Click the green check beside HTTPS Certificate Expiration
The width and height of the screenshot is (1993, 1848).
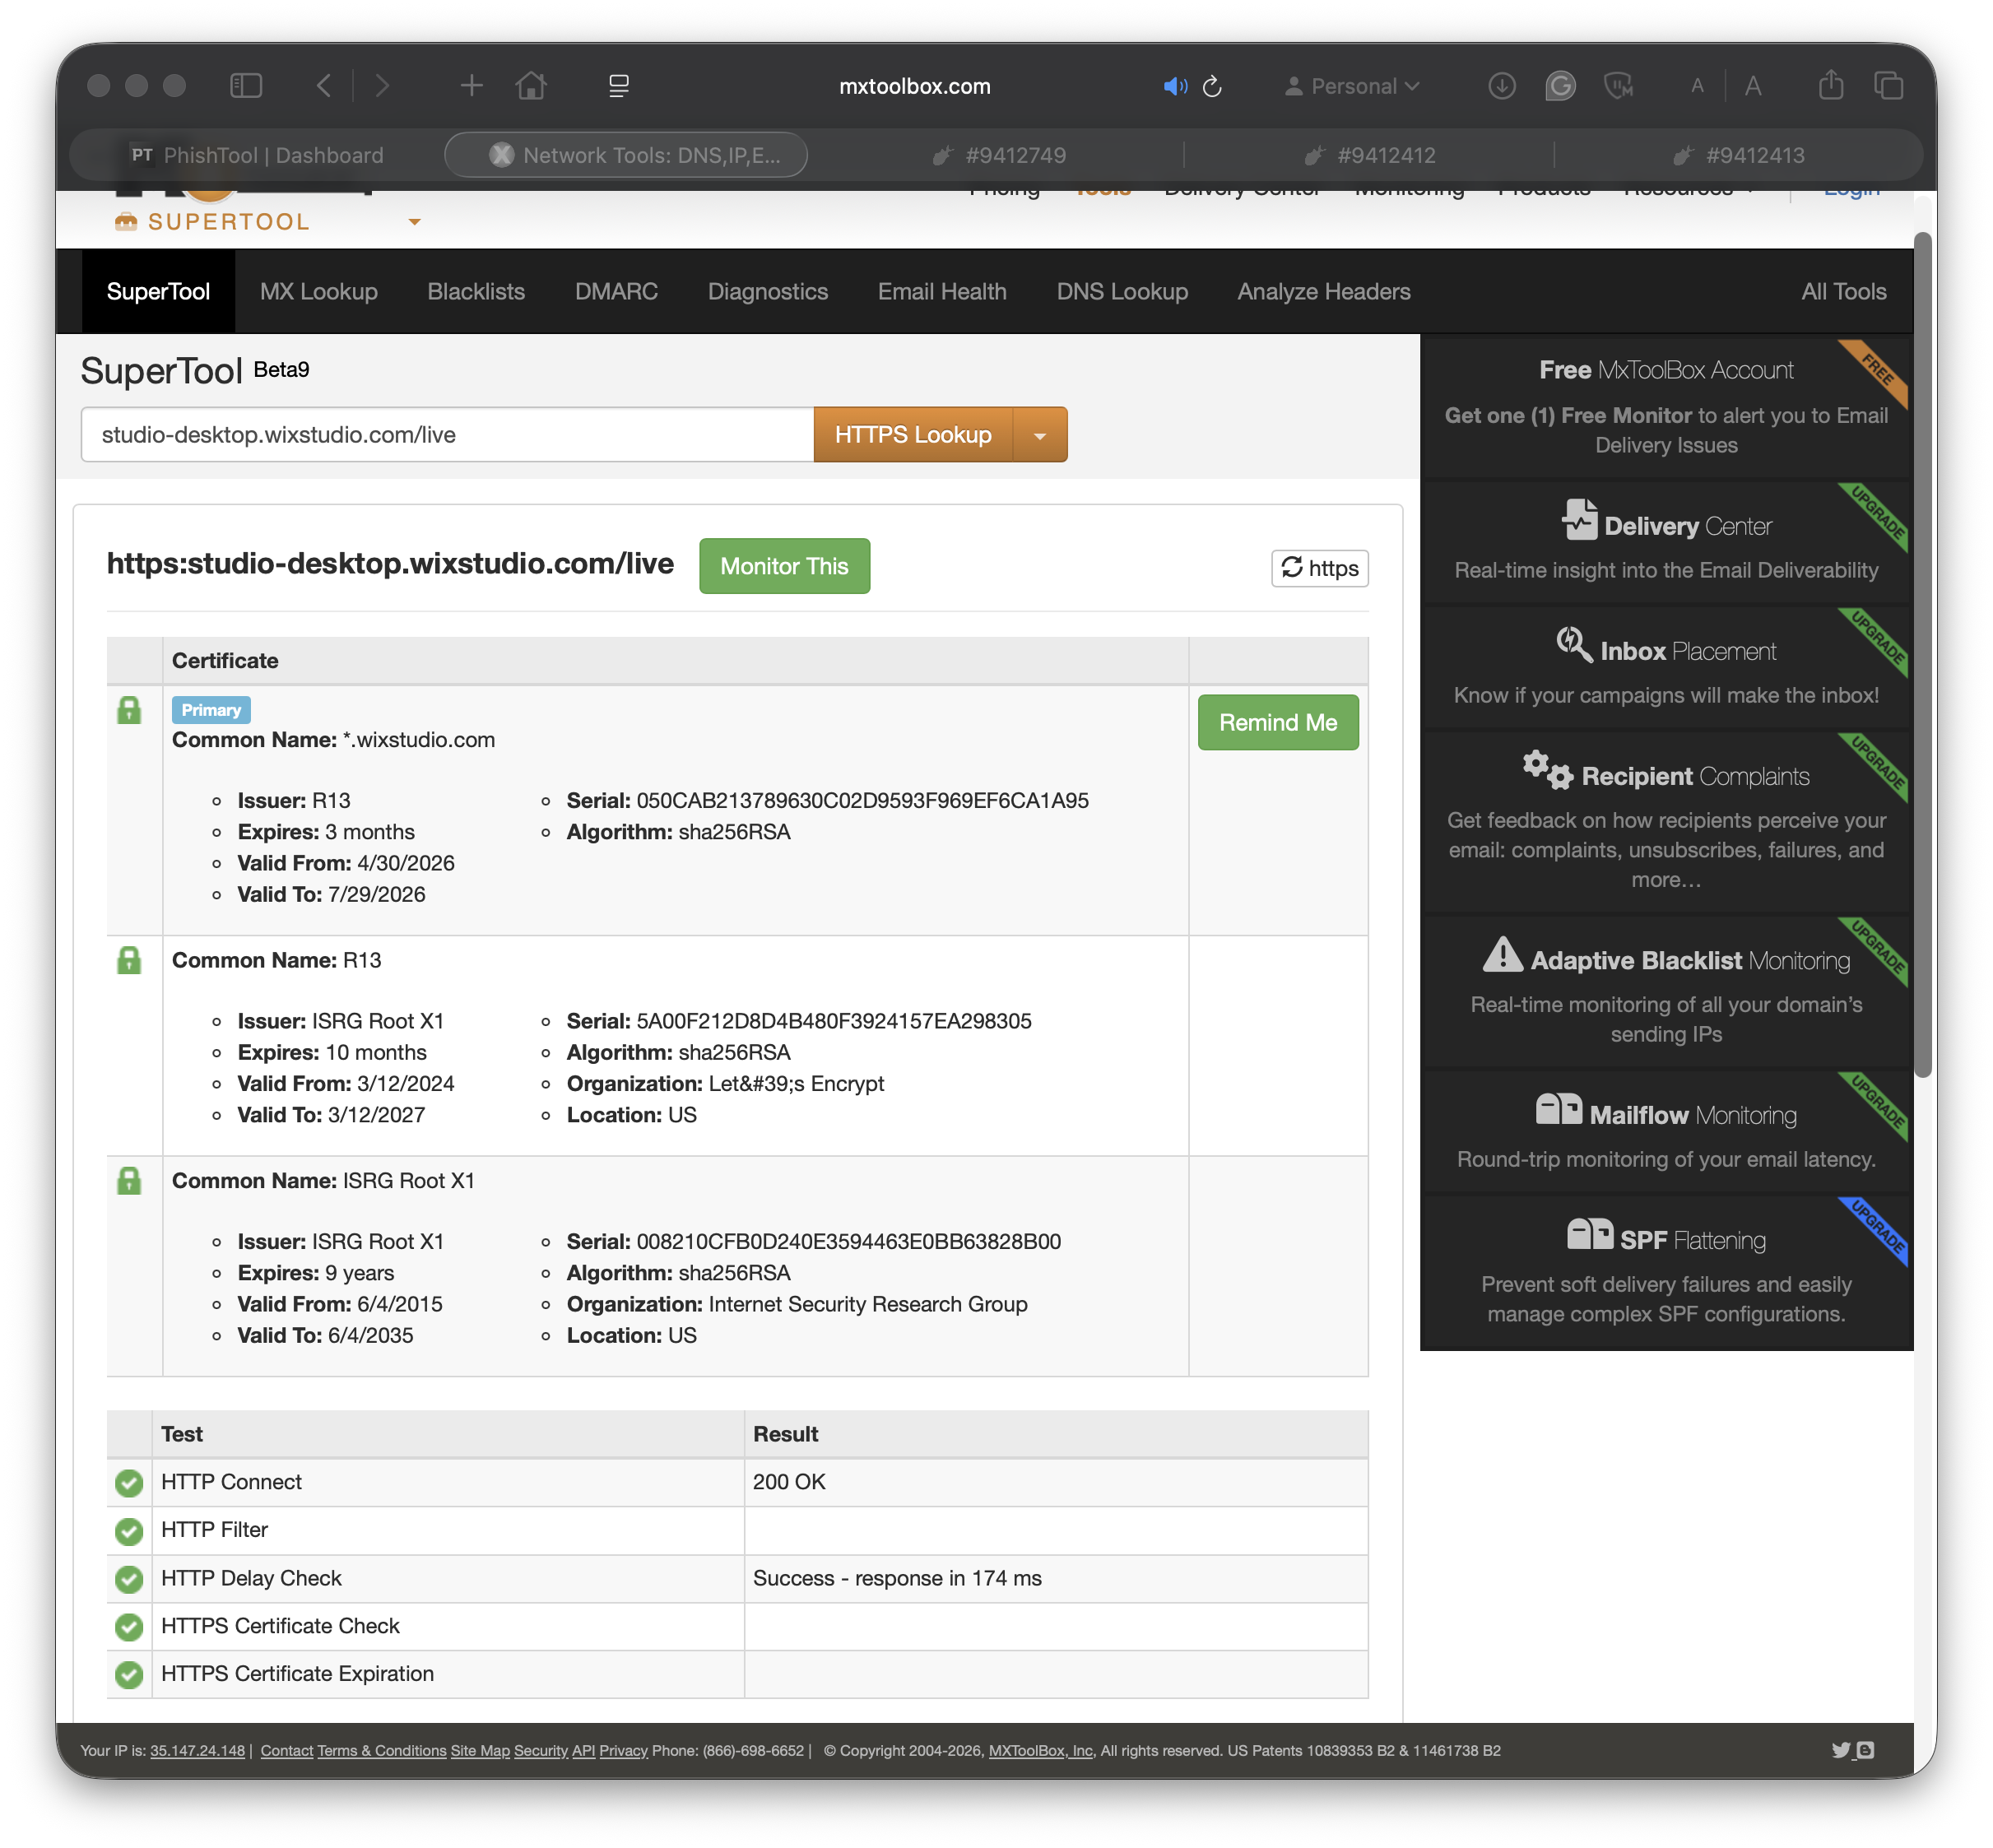coord(129,1674)
